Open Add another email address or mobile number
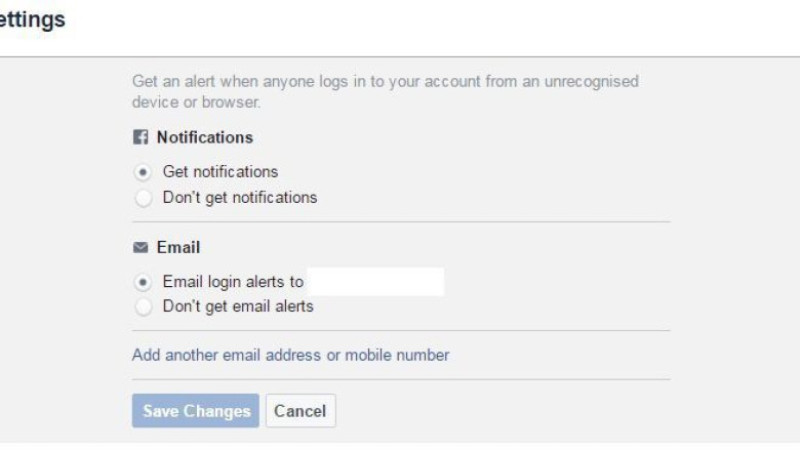This screenshot has height=451, width=800. pyautogui.click(x=290, y=355)
